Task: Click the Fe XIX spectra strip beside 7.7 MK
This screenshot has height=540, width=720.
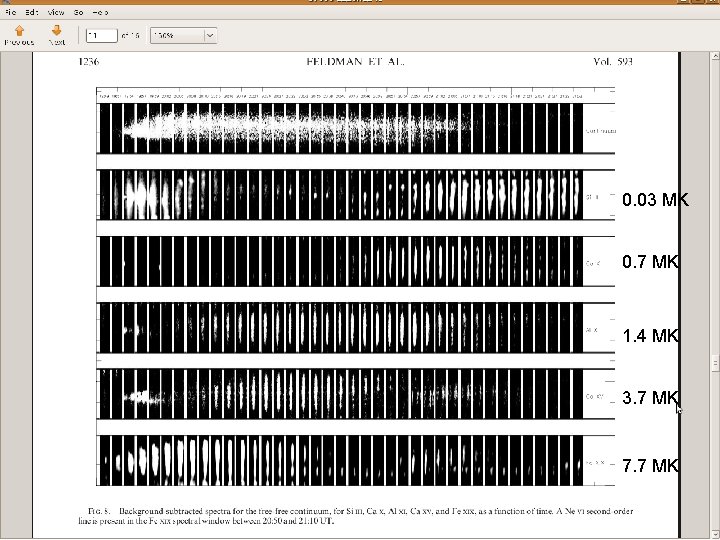Action: 341,461
